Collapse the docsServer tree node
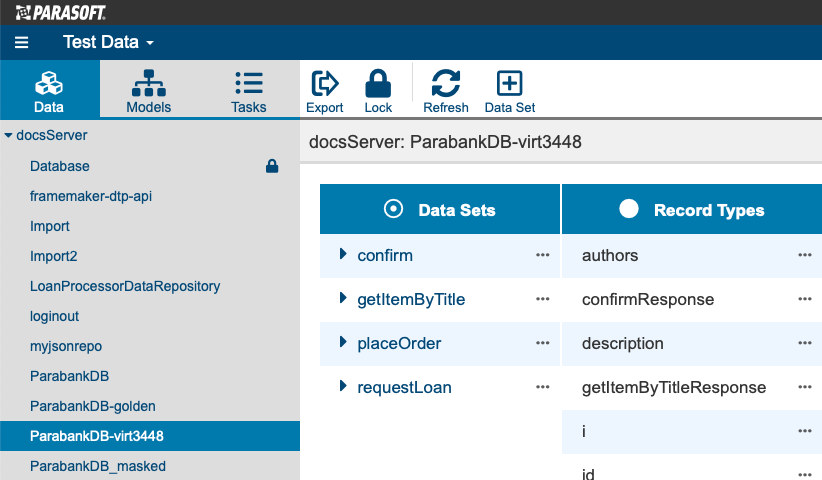This screenshot has width=822, height=480. click(8, 135)
